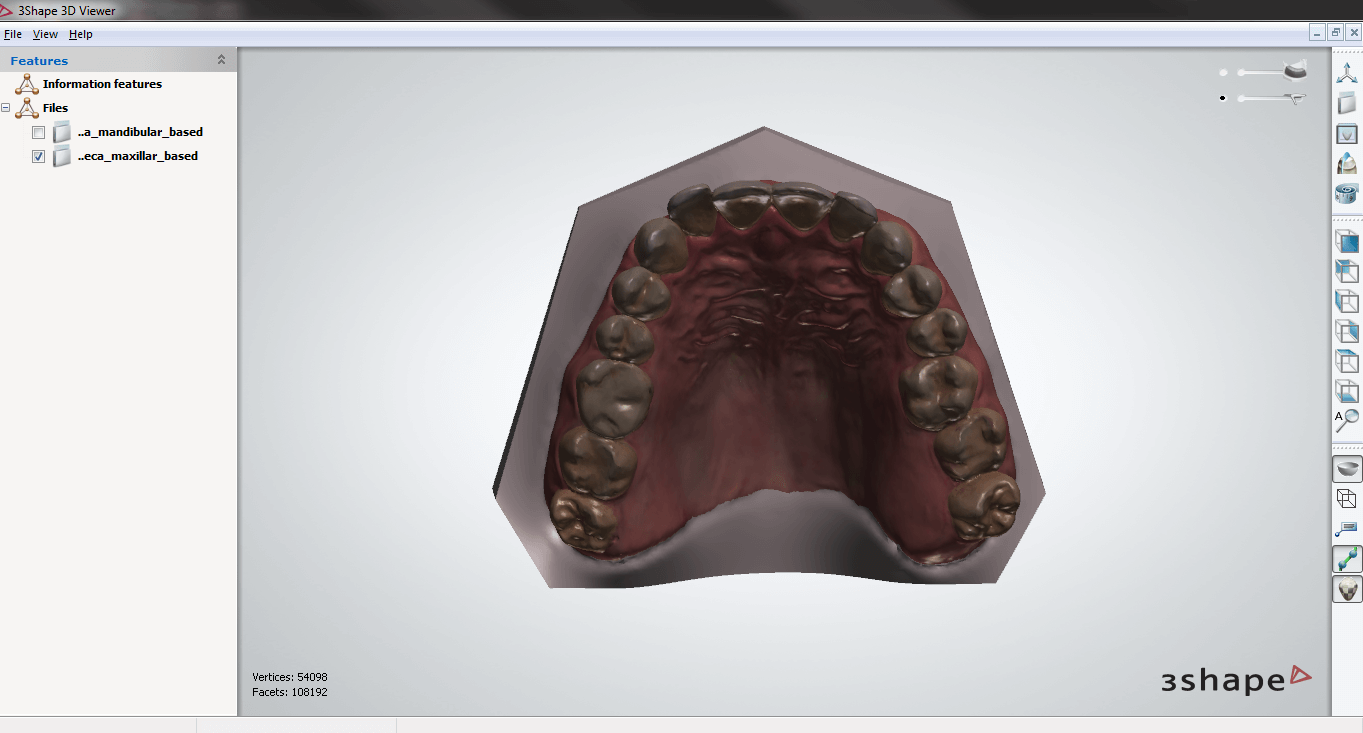Click the magnifier with letter A icon
This screenshot has width=1363, height=733.
pos(1347,421)
